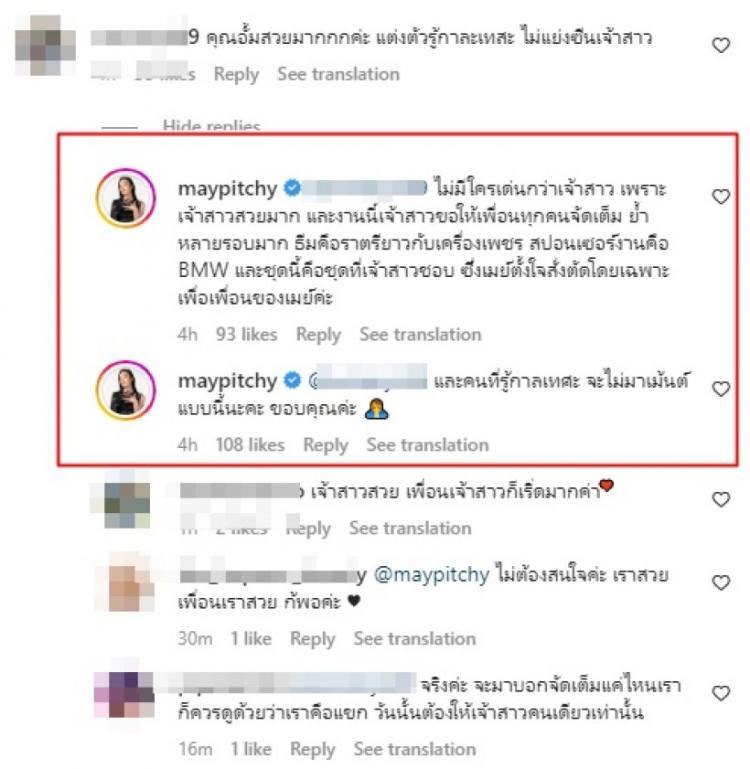Like the top comment with heart icon
This screenshot has height=769, width=750.
[721, 46]
